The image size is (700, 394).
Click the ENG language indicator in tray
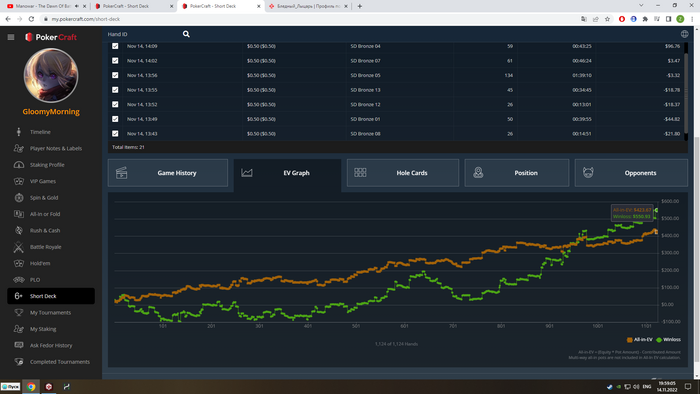[x=646, y=386]
